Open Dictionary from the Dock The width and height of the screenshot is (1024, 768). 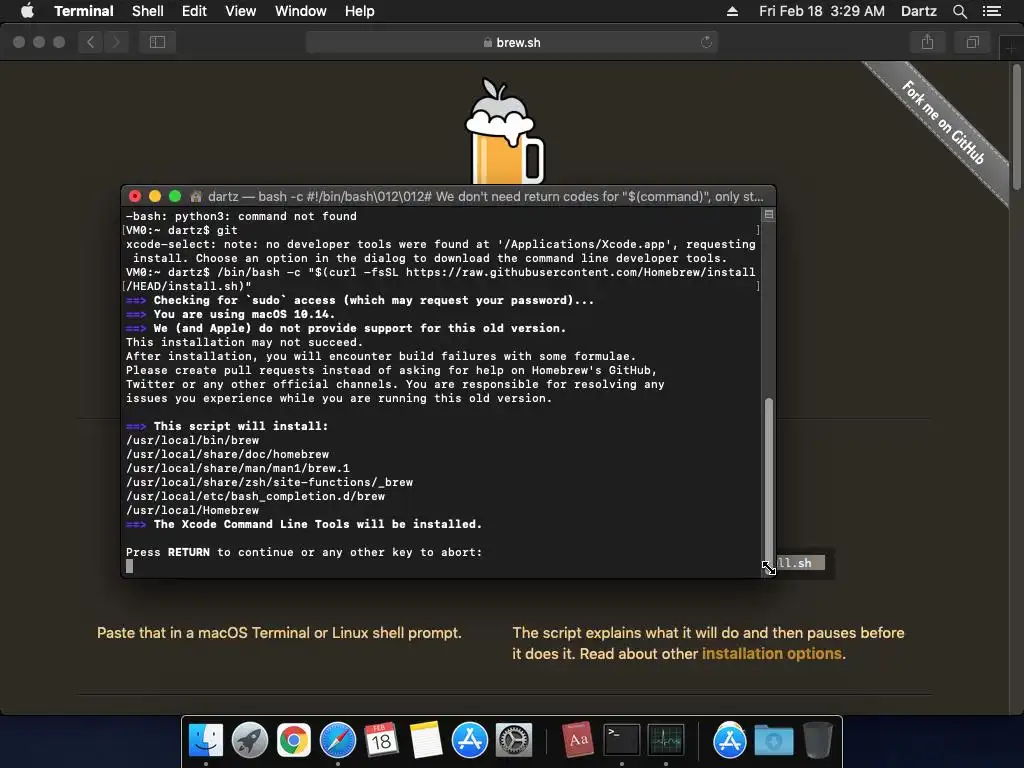click(x=578, y=741)
